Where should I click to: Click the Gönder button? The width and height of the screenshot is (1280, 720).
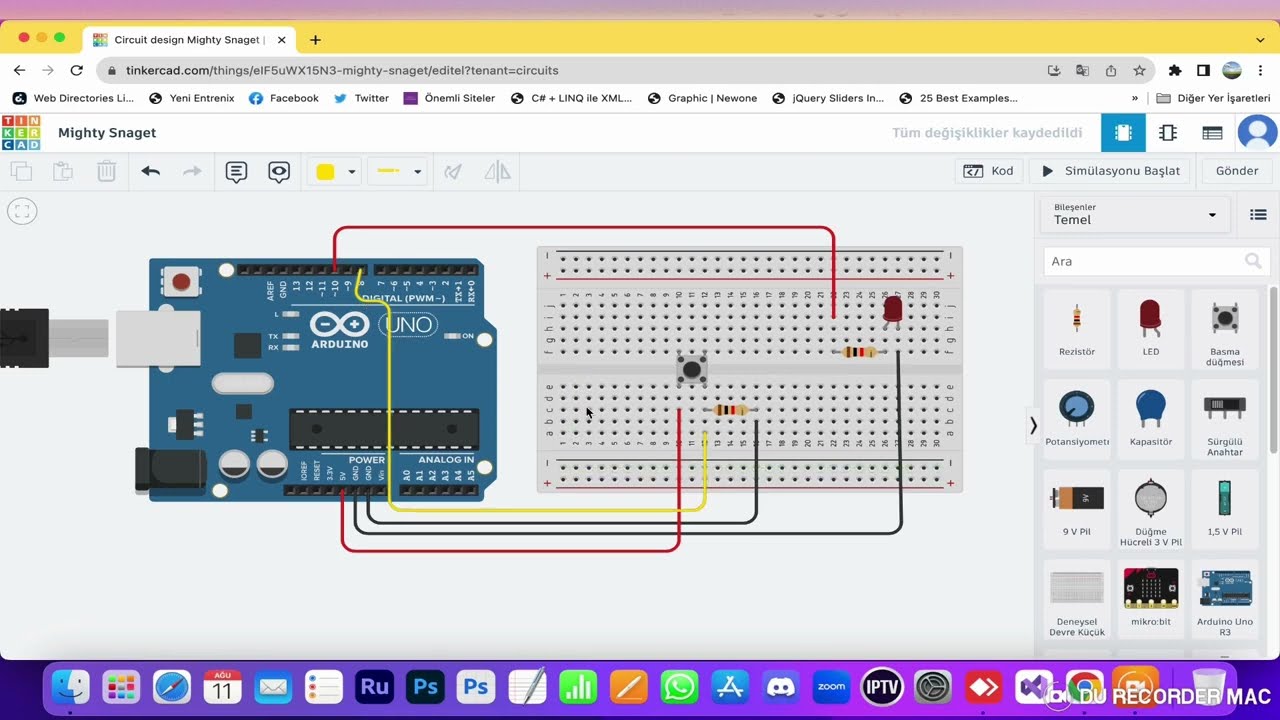pos(1237,171)
